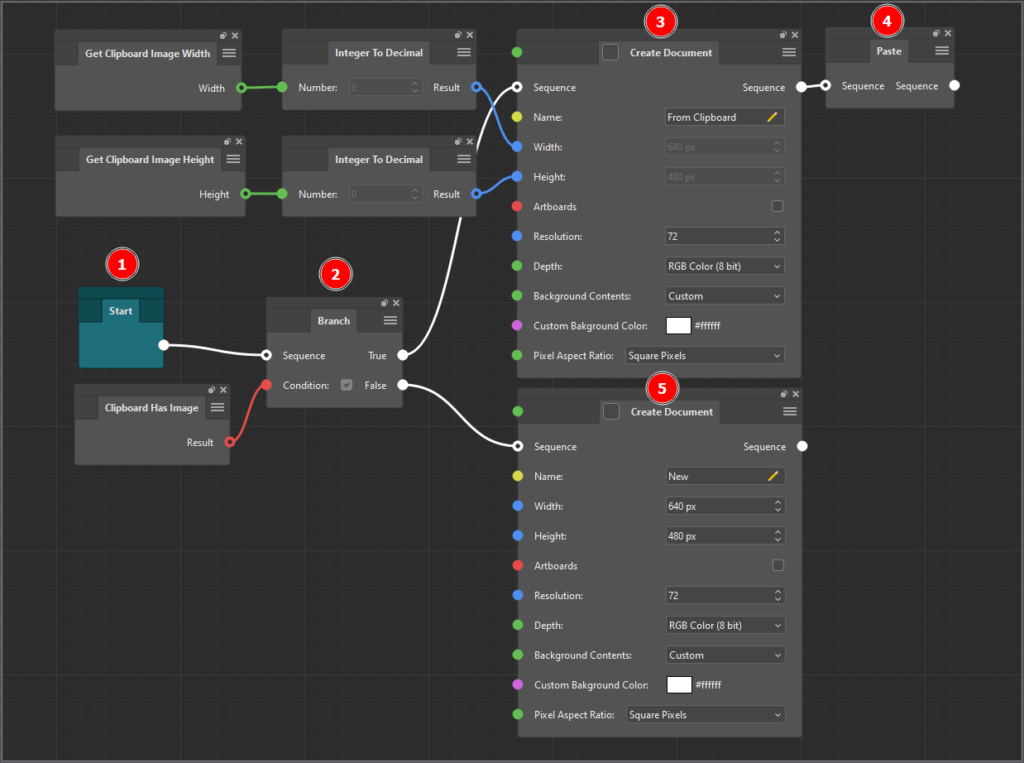Open Custom Background Color swatch in From Clipboard node
The height and width of the screenshot is (763, 1024).
[x=678, y=325]
